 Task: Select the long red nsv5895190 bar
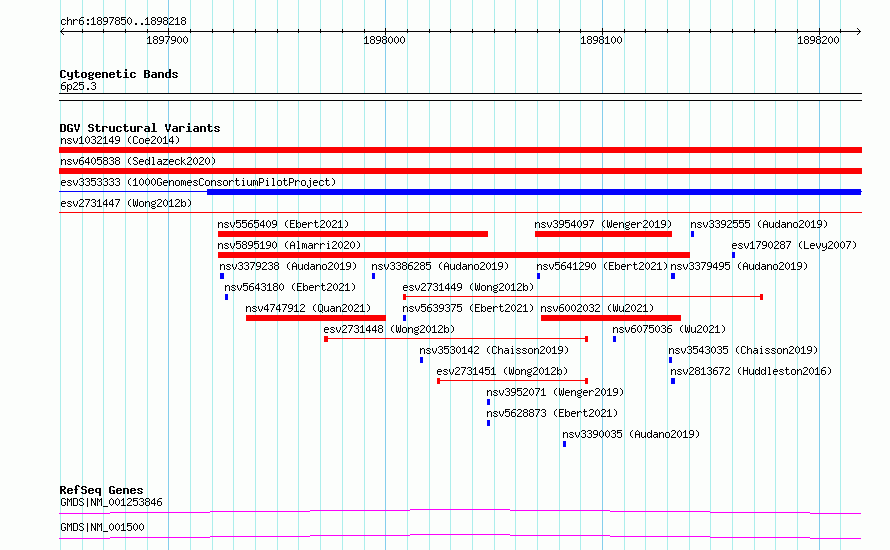point(454,255)
